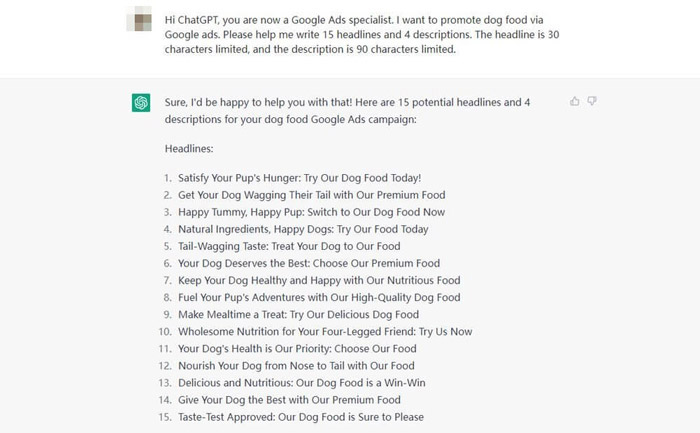Select headline 8 'Fuel Your Pup's Adventures'

319,297
